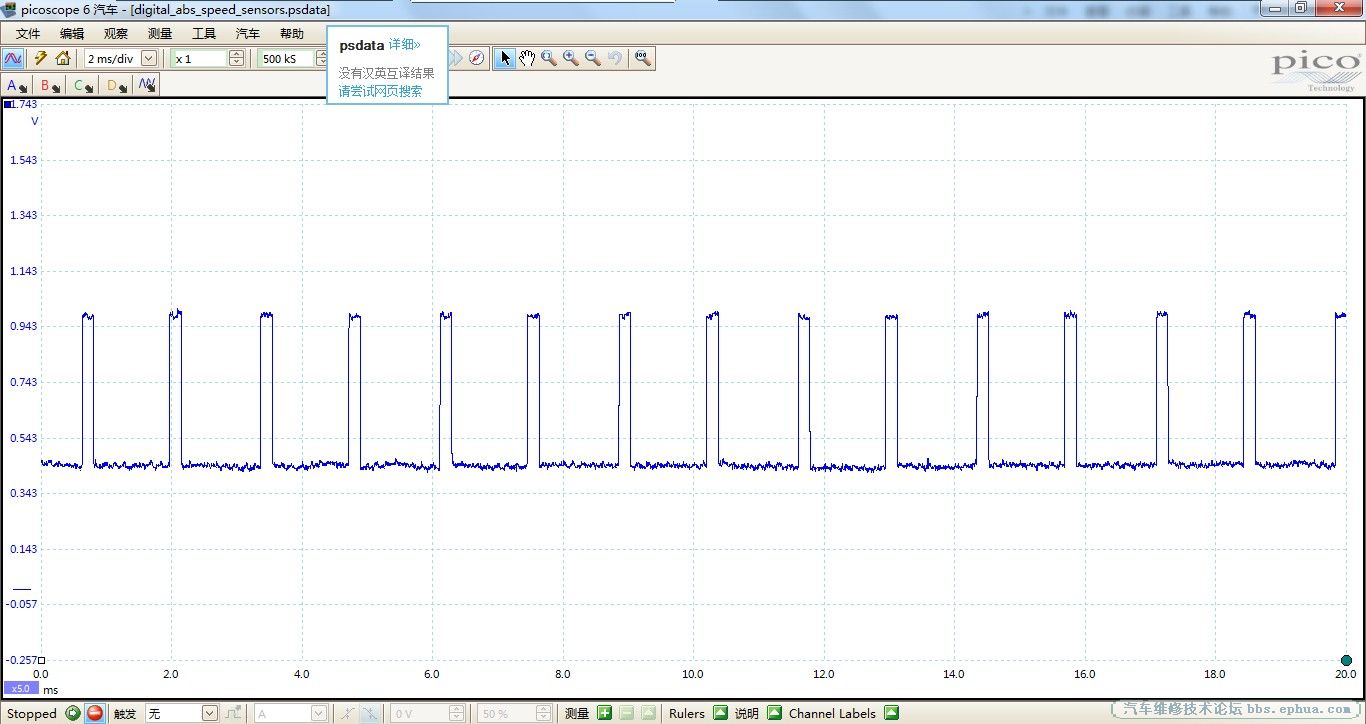
Task: Adjust the 500 kS samples stepper
Action: [322, 58]
